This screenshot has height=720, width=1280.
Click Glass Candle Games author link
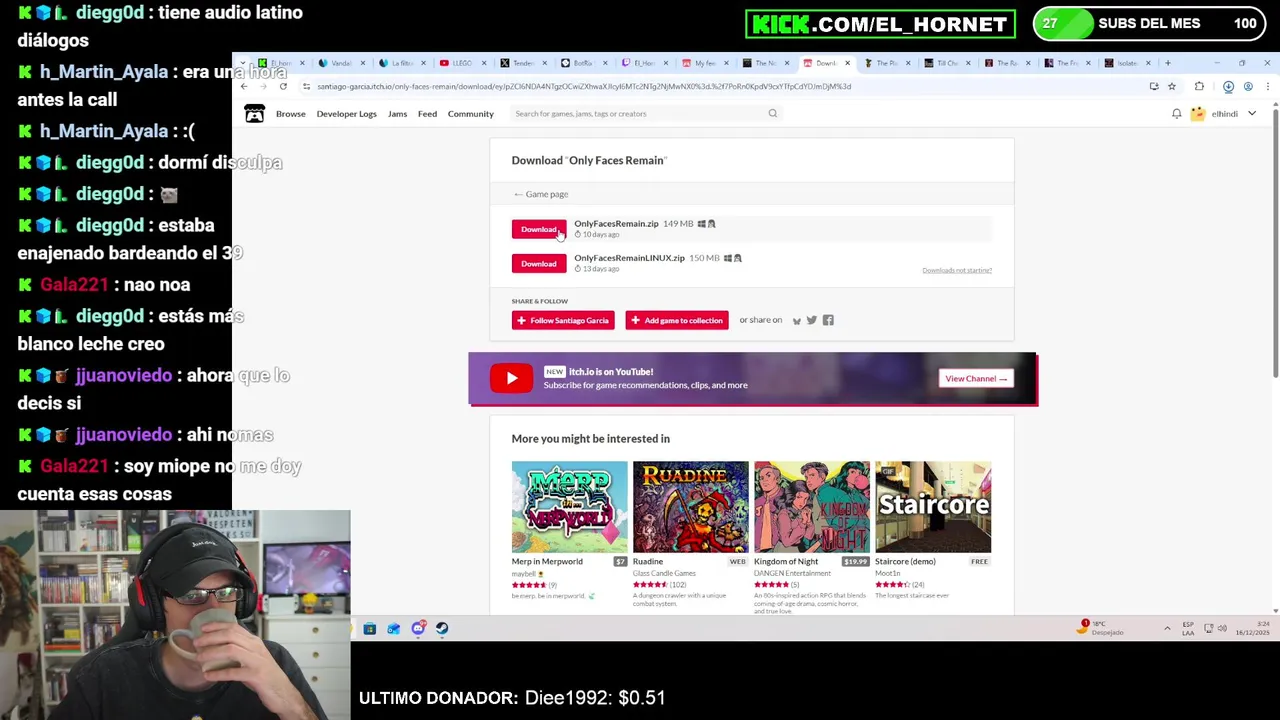[664, 574]
